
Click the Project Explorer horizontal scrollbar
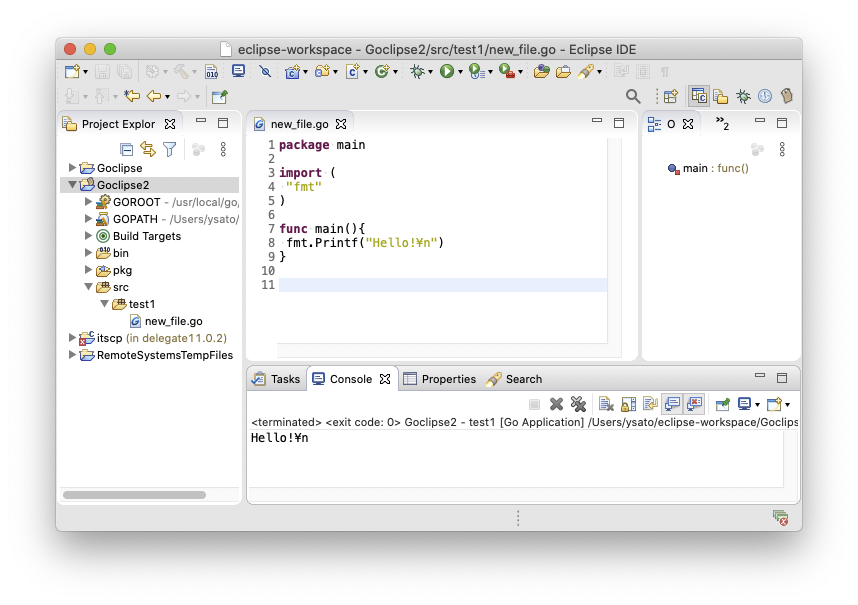(134, 495)
